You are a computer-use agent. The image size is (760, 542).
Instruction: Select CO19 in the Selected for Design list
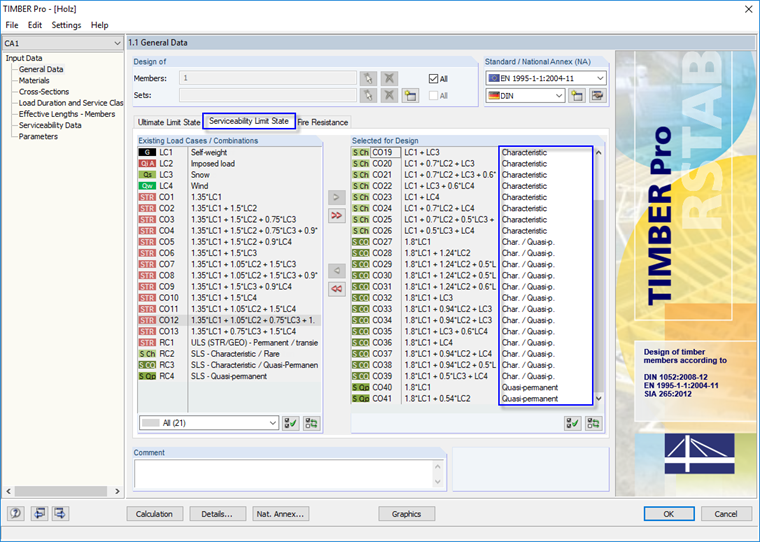coord(473,152)
